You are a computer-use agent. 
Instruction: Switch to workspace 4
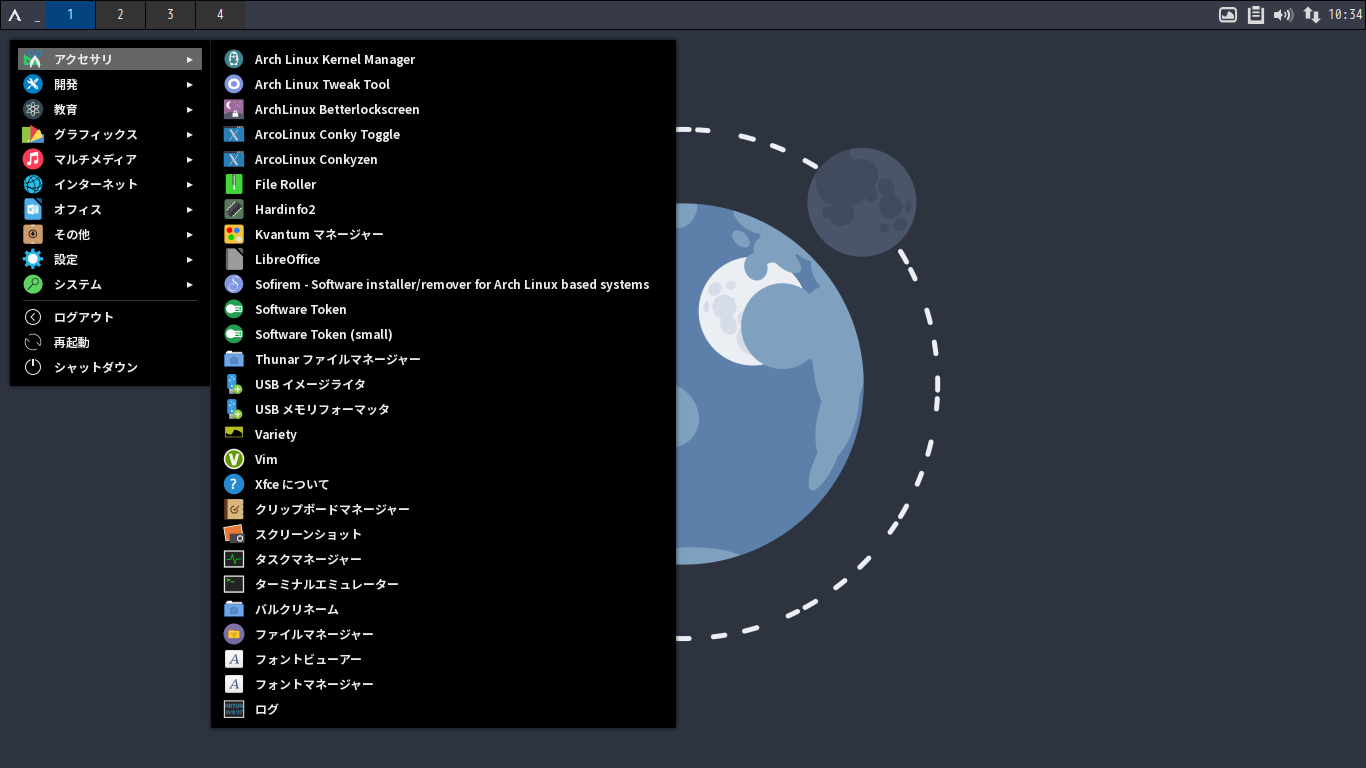(220, 15)
